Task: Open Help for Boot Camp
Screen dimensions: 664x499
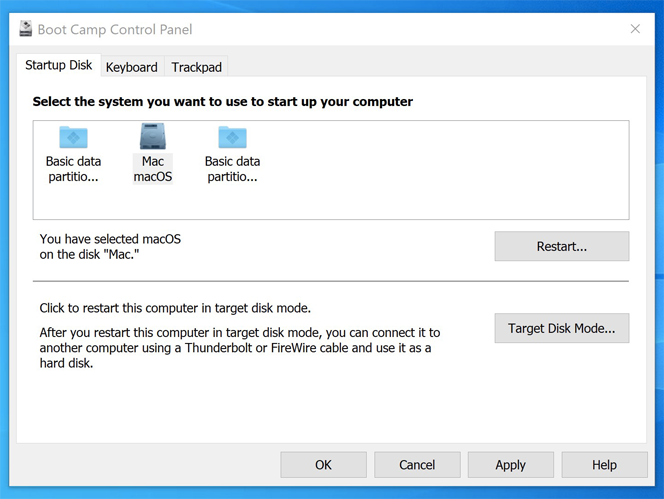Action: pos(604,465)
